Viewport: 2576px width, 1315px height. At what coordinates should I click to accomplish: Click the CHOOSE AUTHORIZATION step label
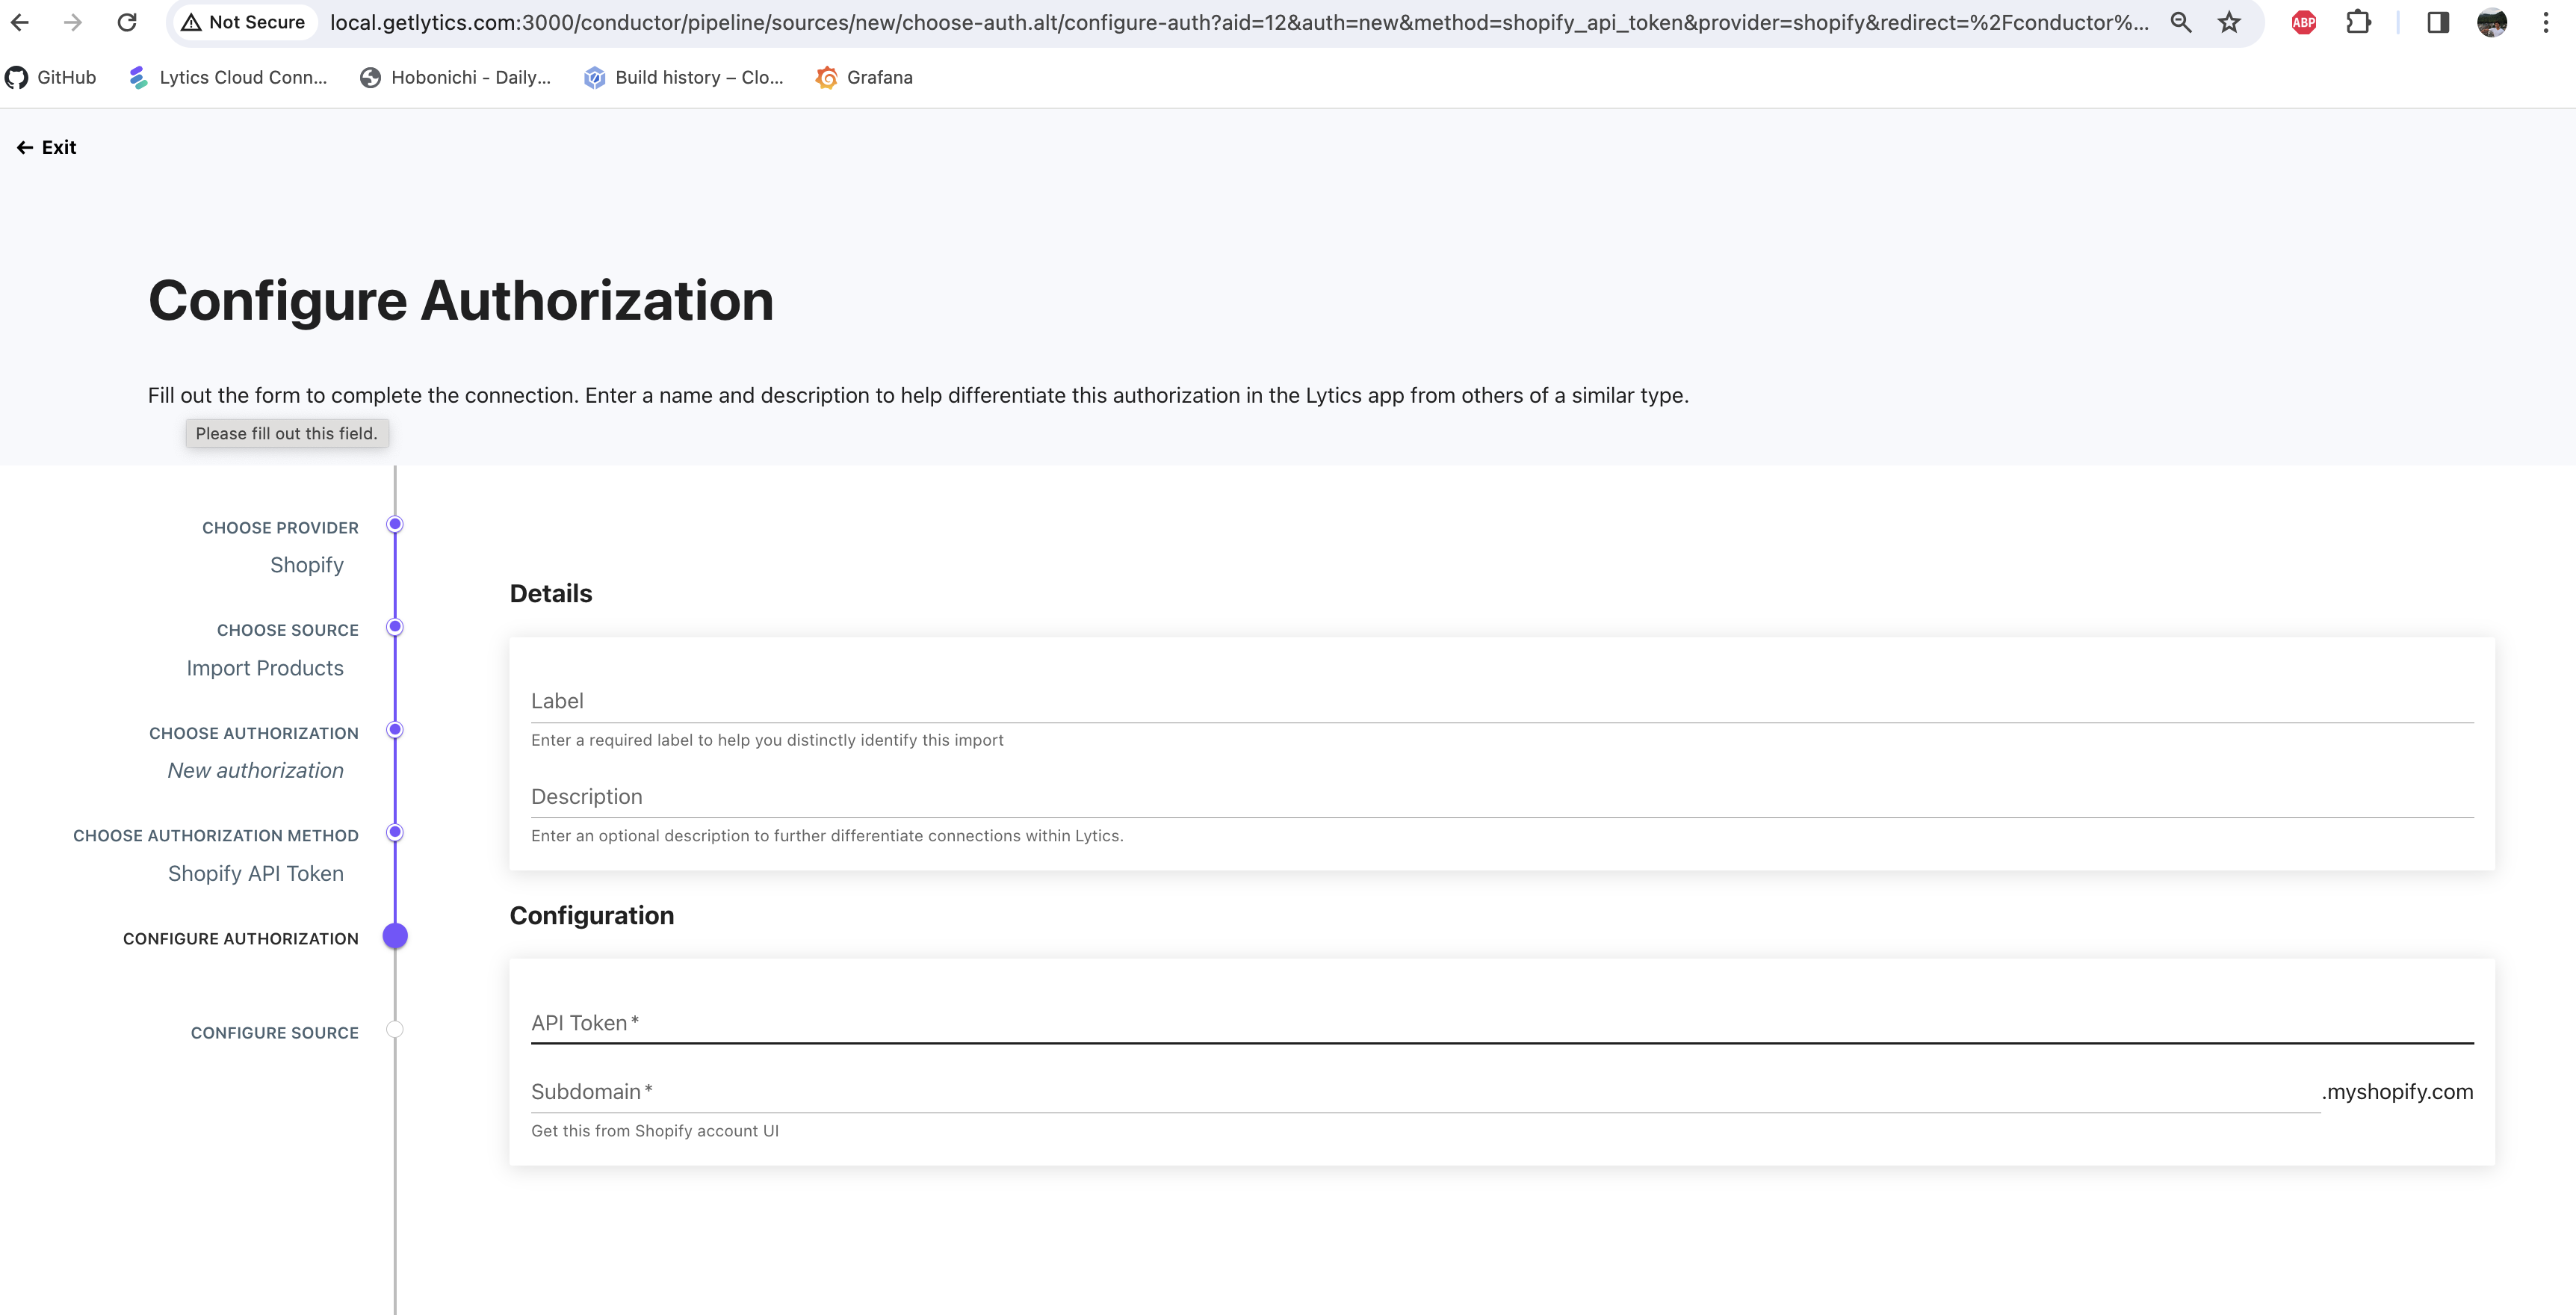(x=254, y=733)
